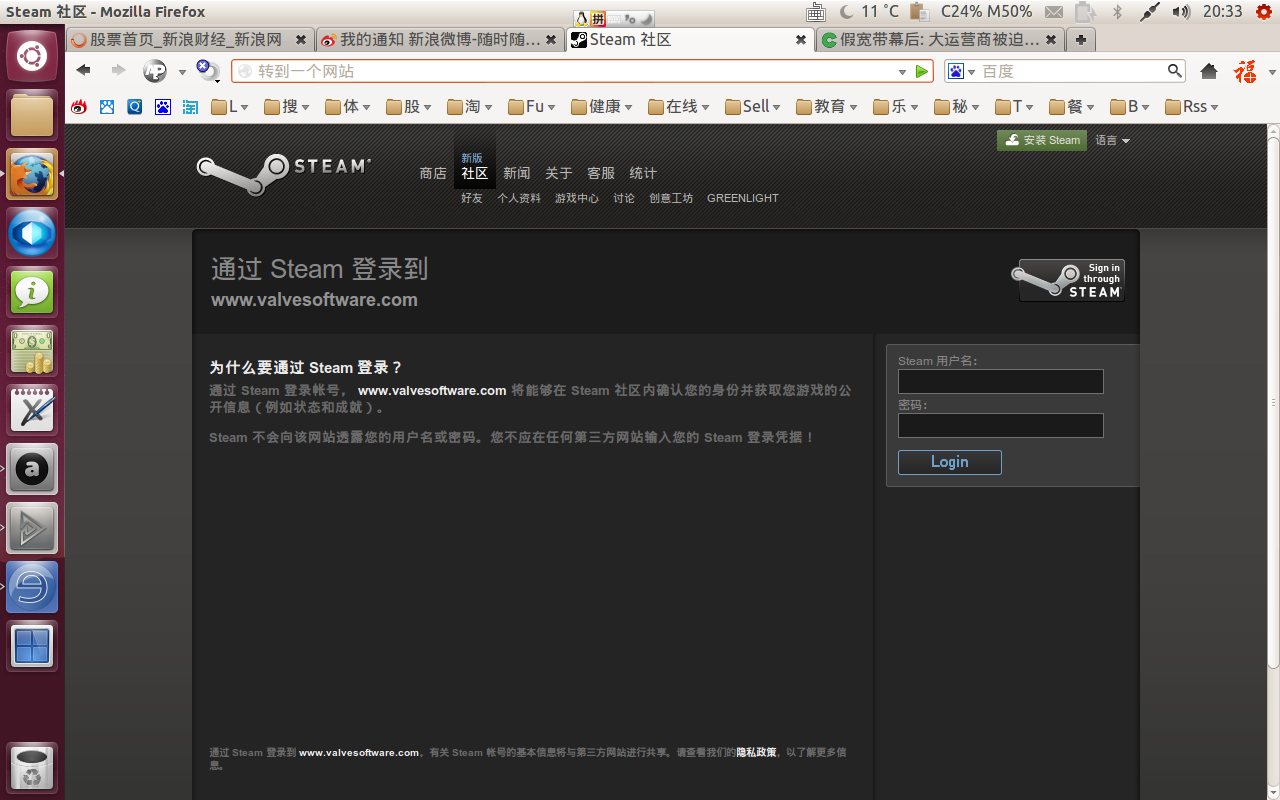The image size is (1280, 800).
Task: Expand the 在线 bookmarks folder
Action: pos(679,106)
